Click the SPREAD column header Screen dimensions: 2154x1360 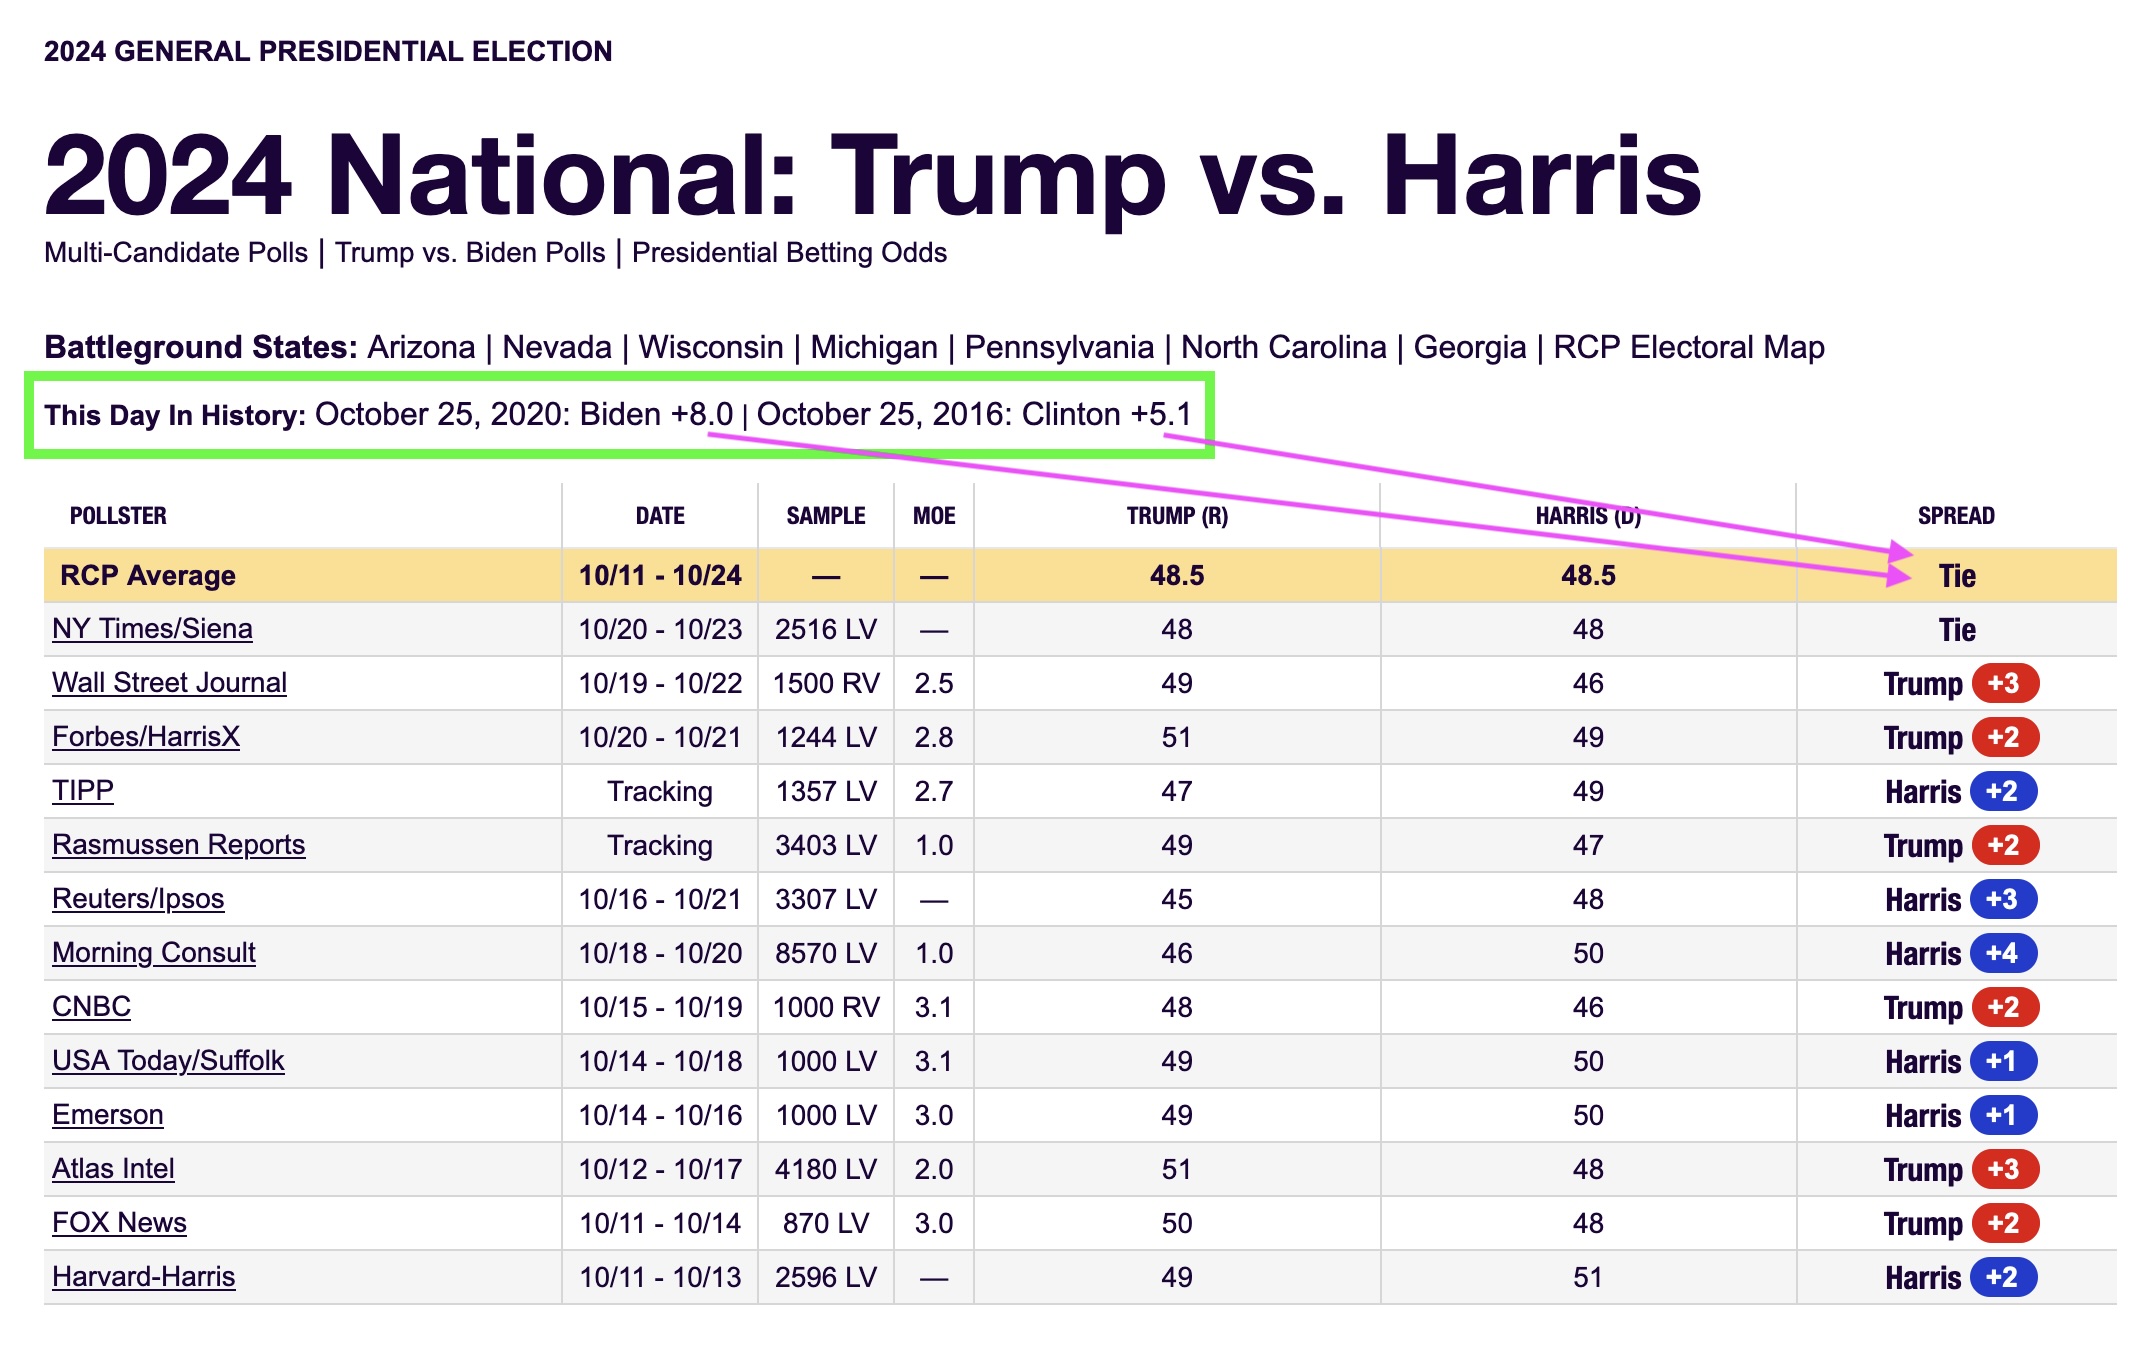click(1956, 516)
